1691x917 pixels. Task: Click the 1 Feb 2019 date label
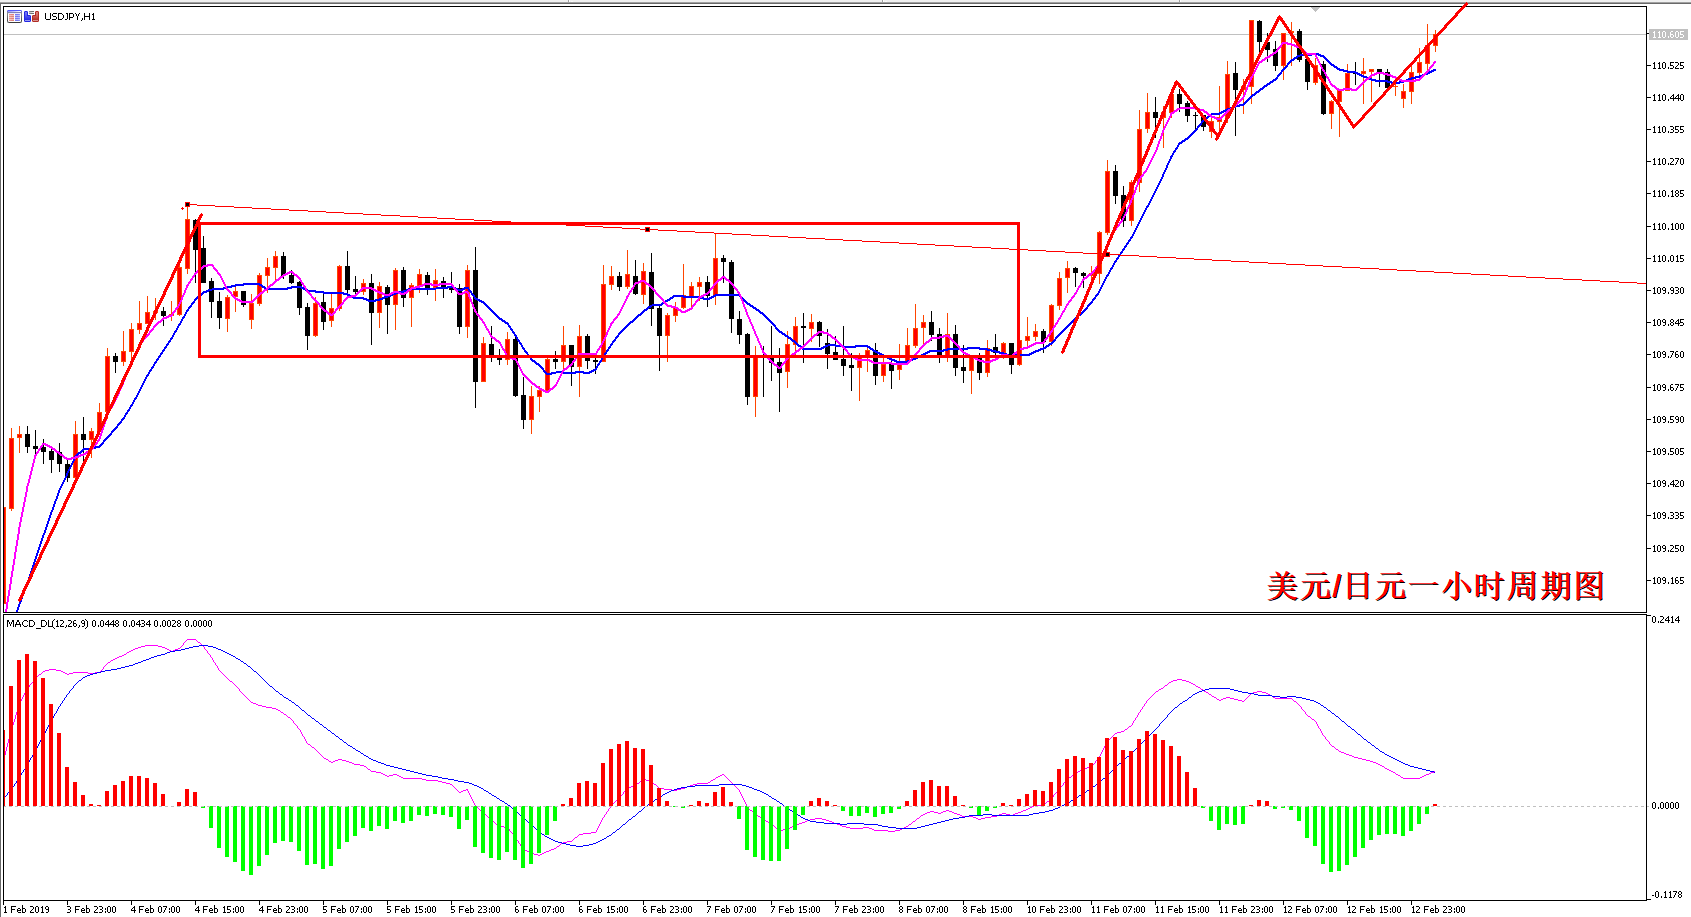coord(27,910)
